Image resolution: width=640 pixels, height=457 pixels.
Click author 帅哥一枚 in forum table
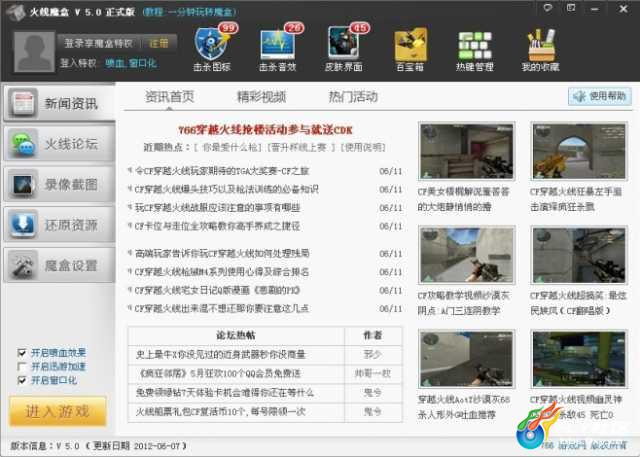pos(373,373)
